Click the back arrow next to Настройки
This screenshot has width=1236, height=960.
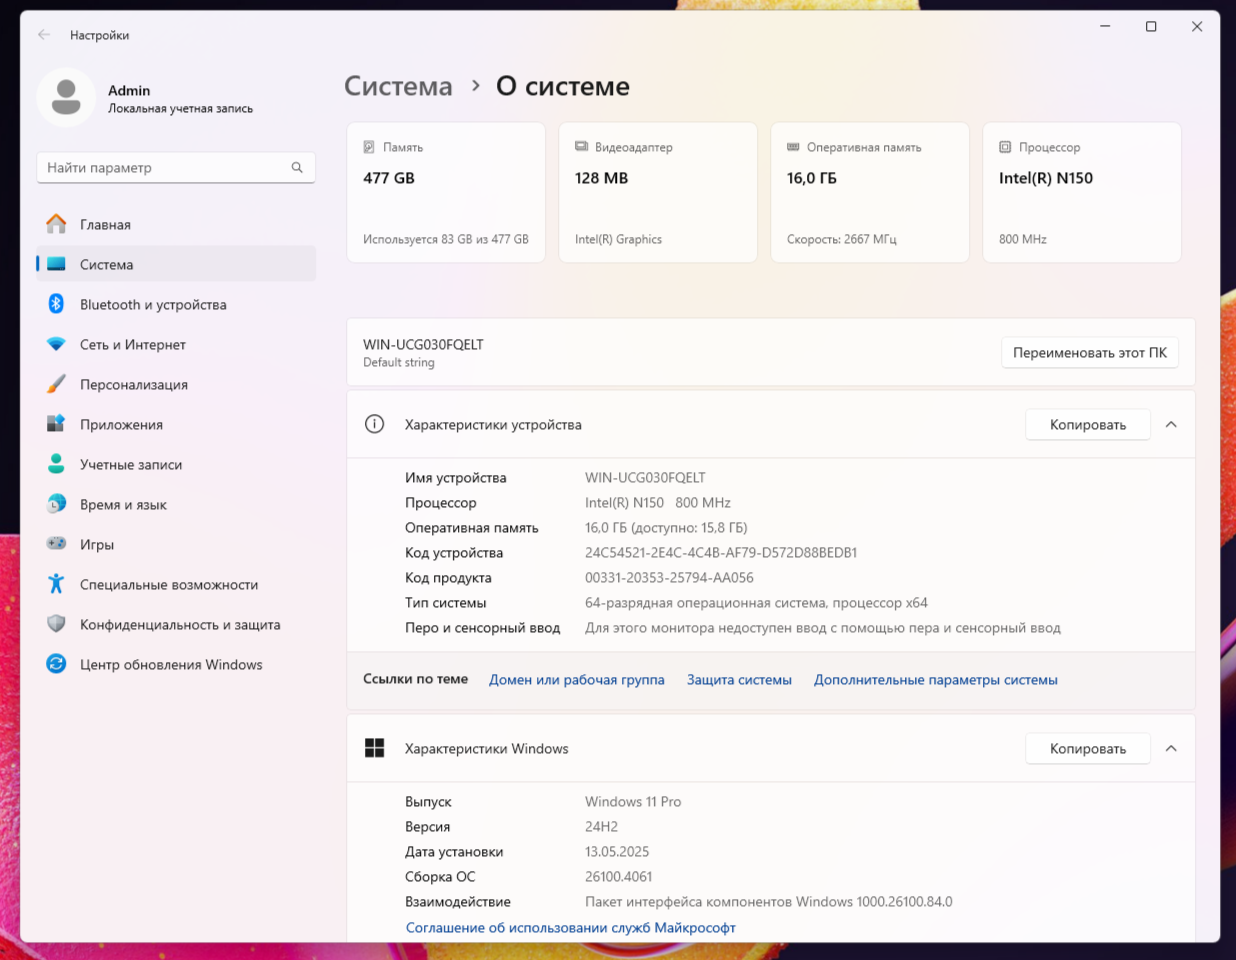point(44,34)
